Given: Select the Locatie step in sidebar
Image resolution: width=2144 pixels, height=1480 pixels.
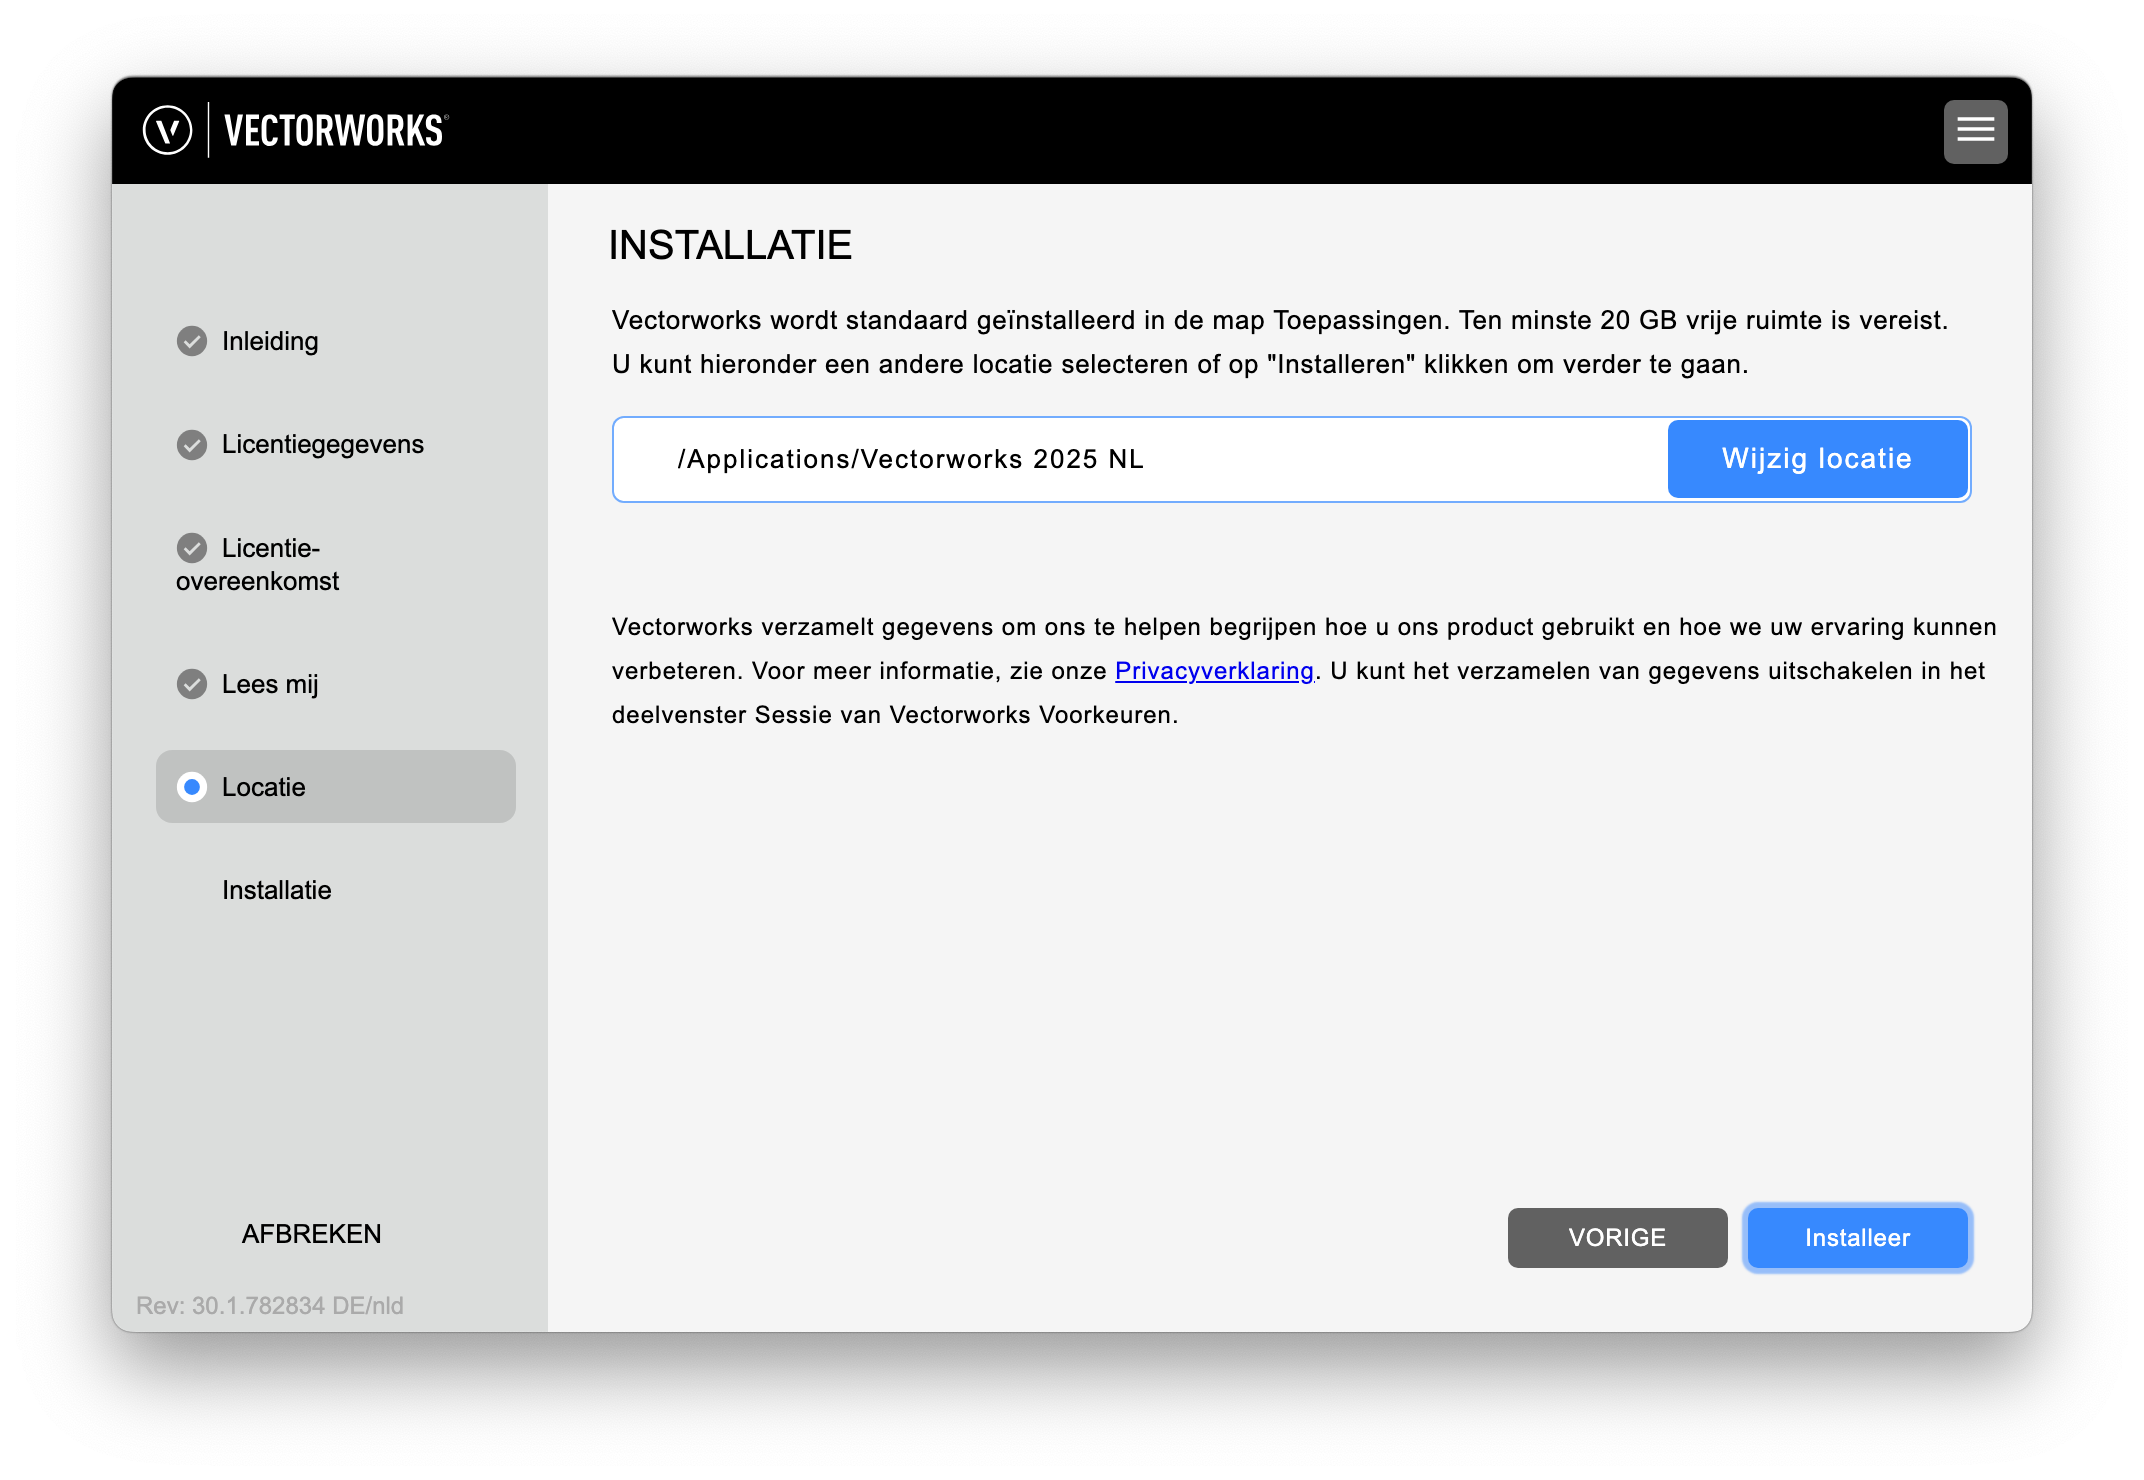Looking at the screenshot, I should point(336,787).
